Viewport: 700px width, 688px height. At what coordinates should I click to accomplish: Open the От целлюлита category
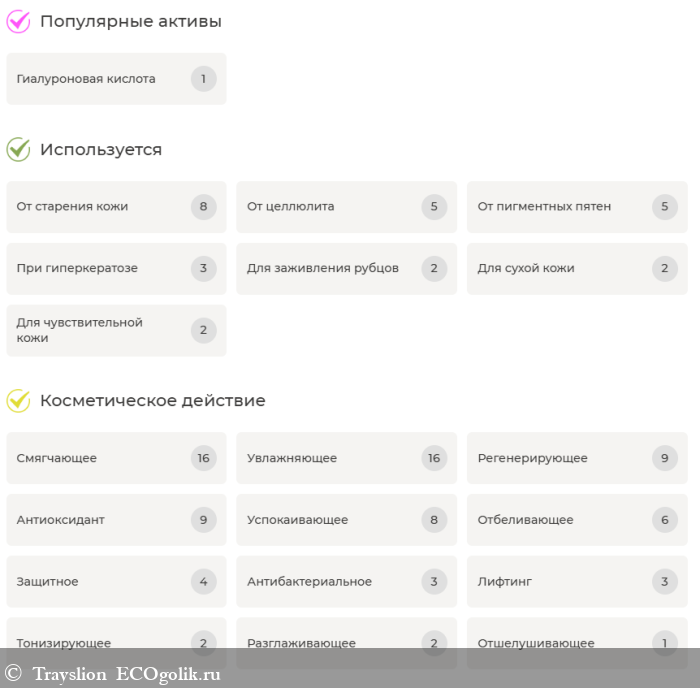[346, 207]
